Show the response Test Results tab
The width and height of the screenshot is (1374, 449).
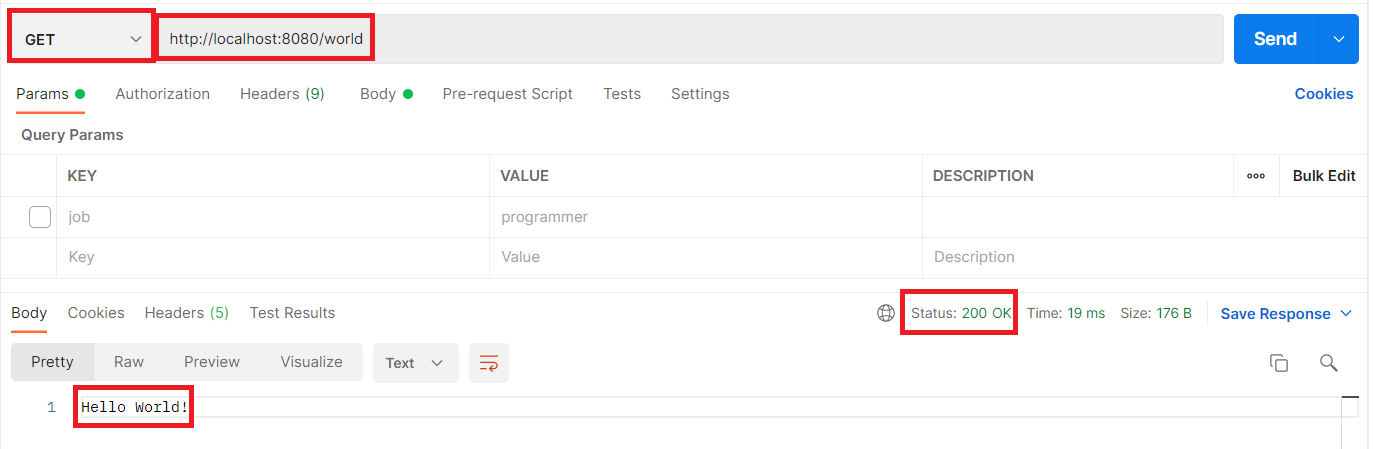point(292,313)
